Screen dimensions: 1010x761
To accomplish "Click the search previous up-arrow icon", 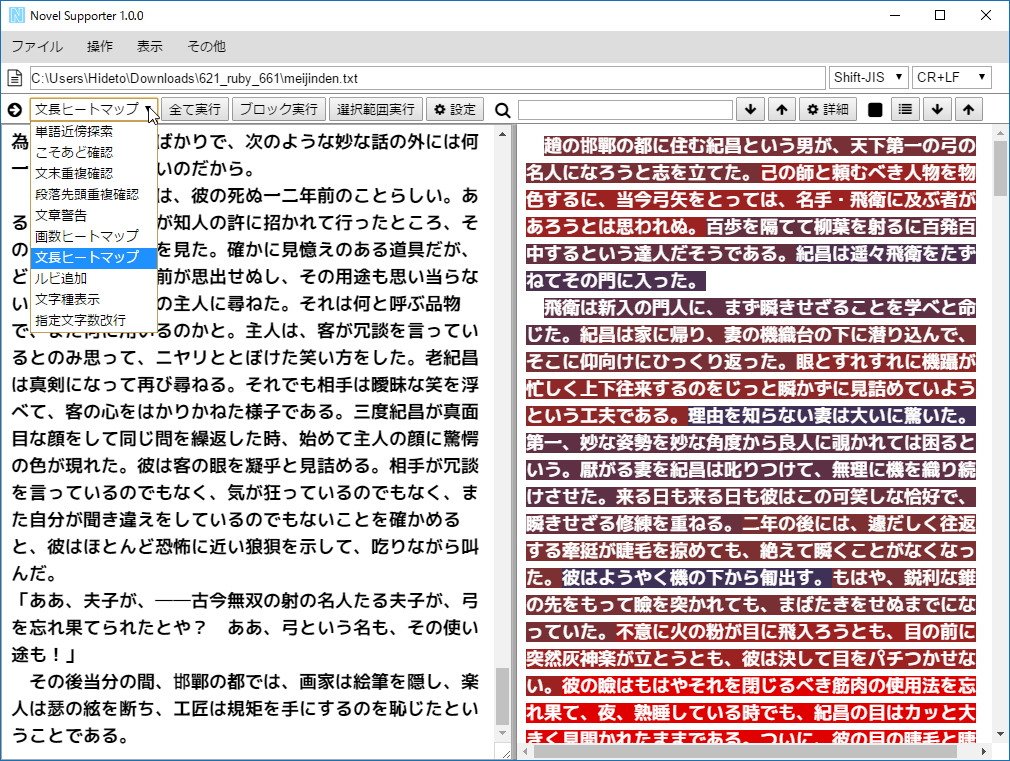I will click(781, 109).
